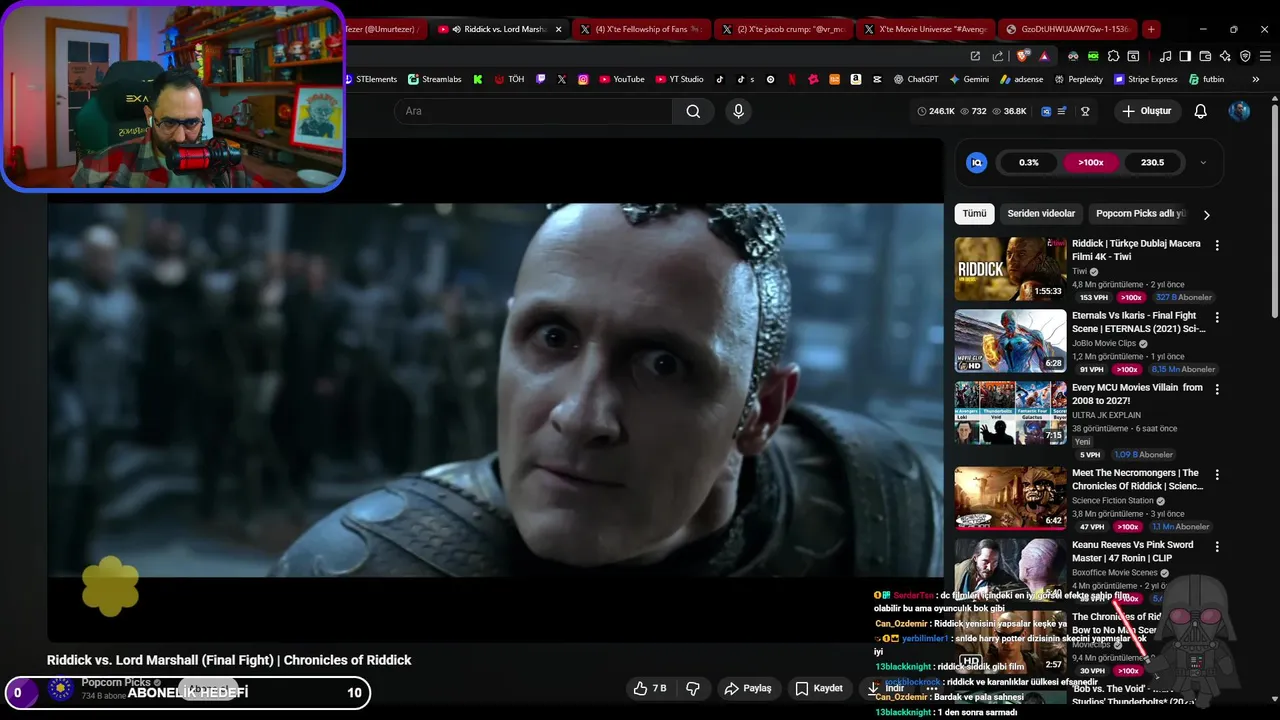
Task: Click the >100x vidIQ score pill
Action: pos(1091,162)
